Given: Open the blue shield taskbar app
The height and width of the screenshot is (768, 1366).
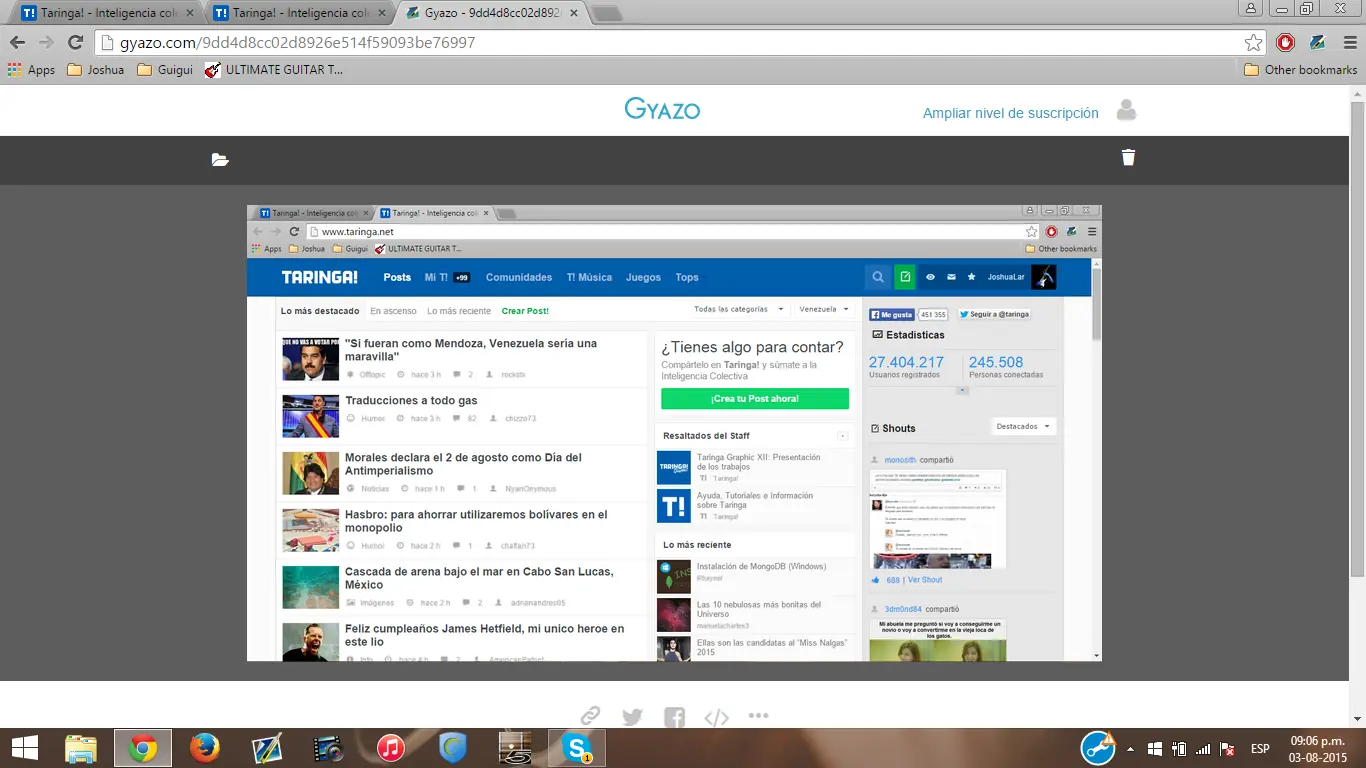Looking at the screenshot, I should click(452, 748).
